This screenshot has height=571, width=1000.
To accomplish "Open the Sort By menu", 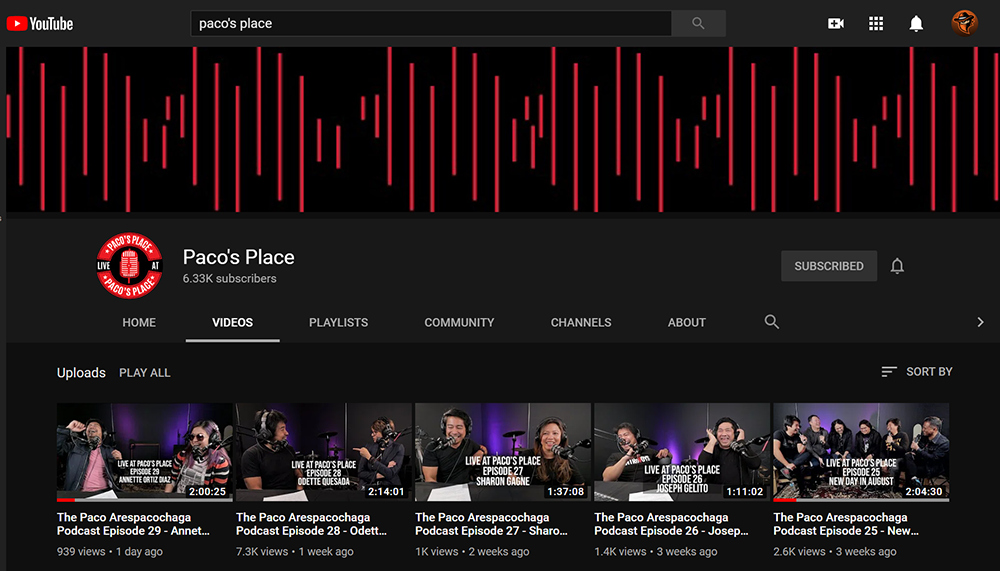I will pyautogui.click(x=917, y=372).
